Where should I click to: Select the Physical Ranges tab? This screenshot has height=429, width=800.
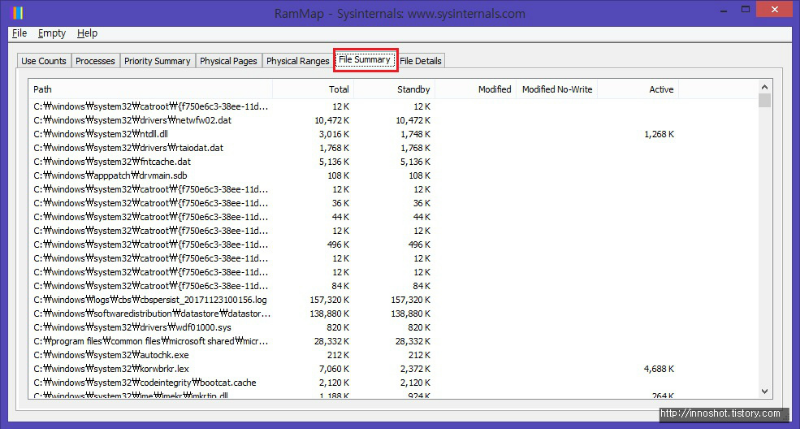(x=297, y=61)
